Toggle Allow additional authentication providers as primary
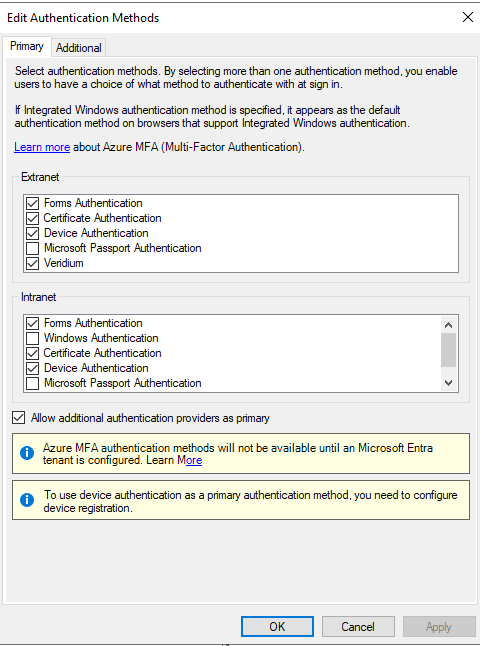The width and height of the screenshot is (480, 646). coord(19,418)
